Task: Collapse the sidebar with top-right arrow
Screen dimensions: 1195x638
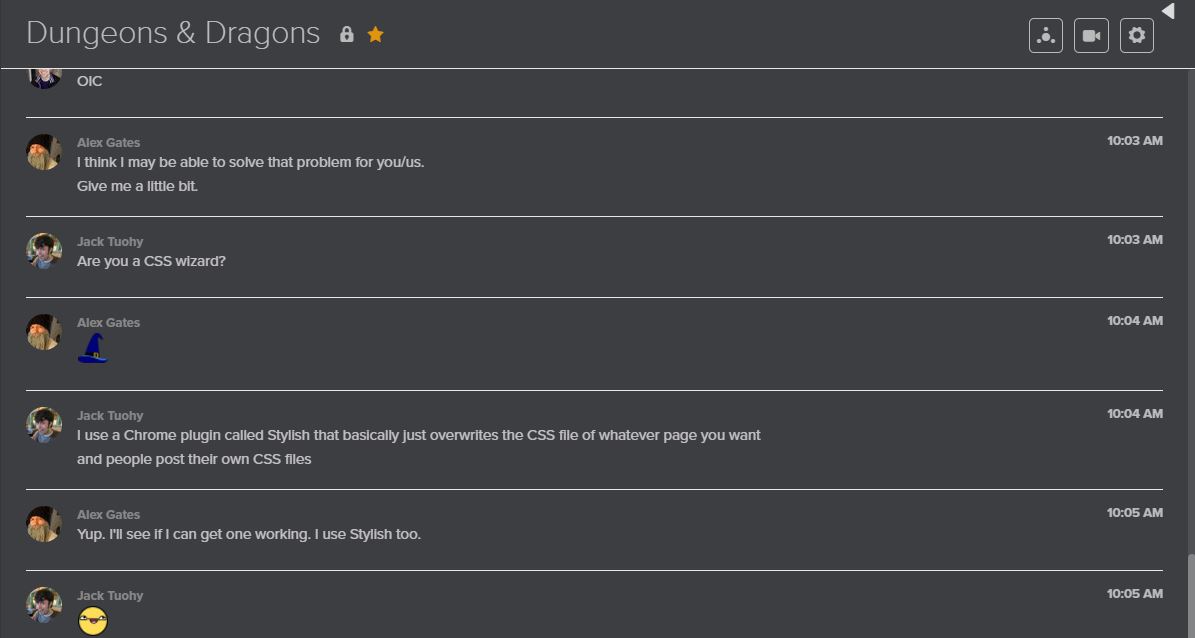Action: [x=1168, y=10]
